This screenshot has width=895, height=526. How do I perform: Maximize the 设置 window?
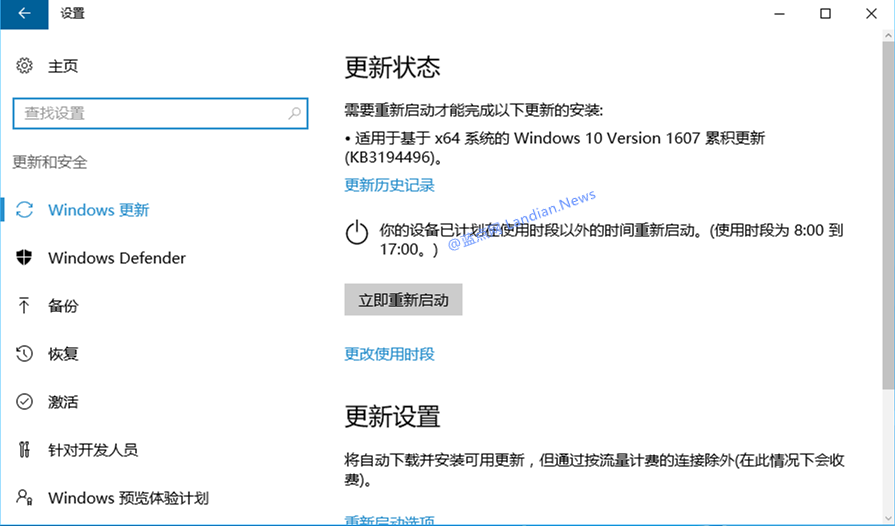pyautogui.click(x=825, y=14)
